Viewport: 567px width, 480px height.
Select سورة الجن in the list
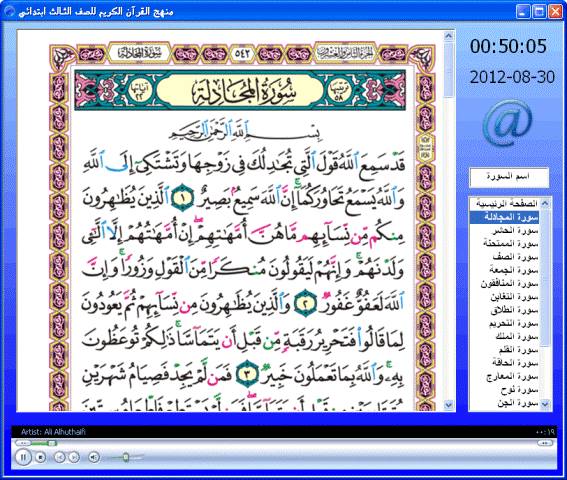[504, 403]
